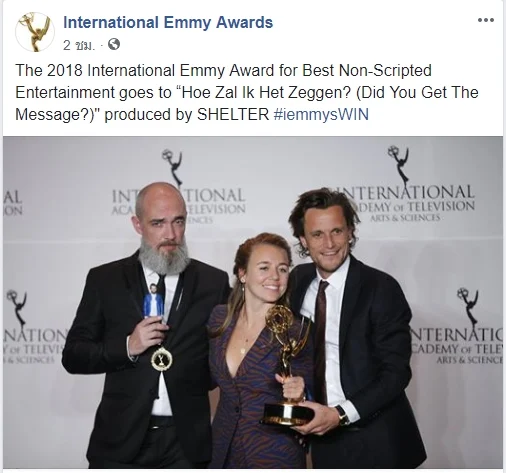Click the small blue figurine in man's hand
Viewport: 506px width, 473px height.
[153, 301]
